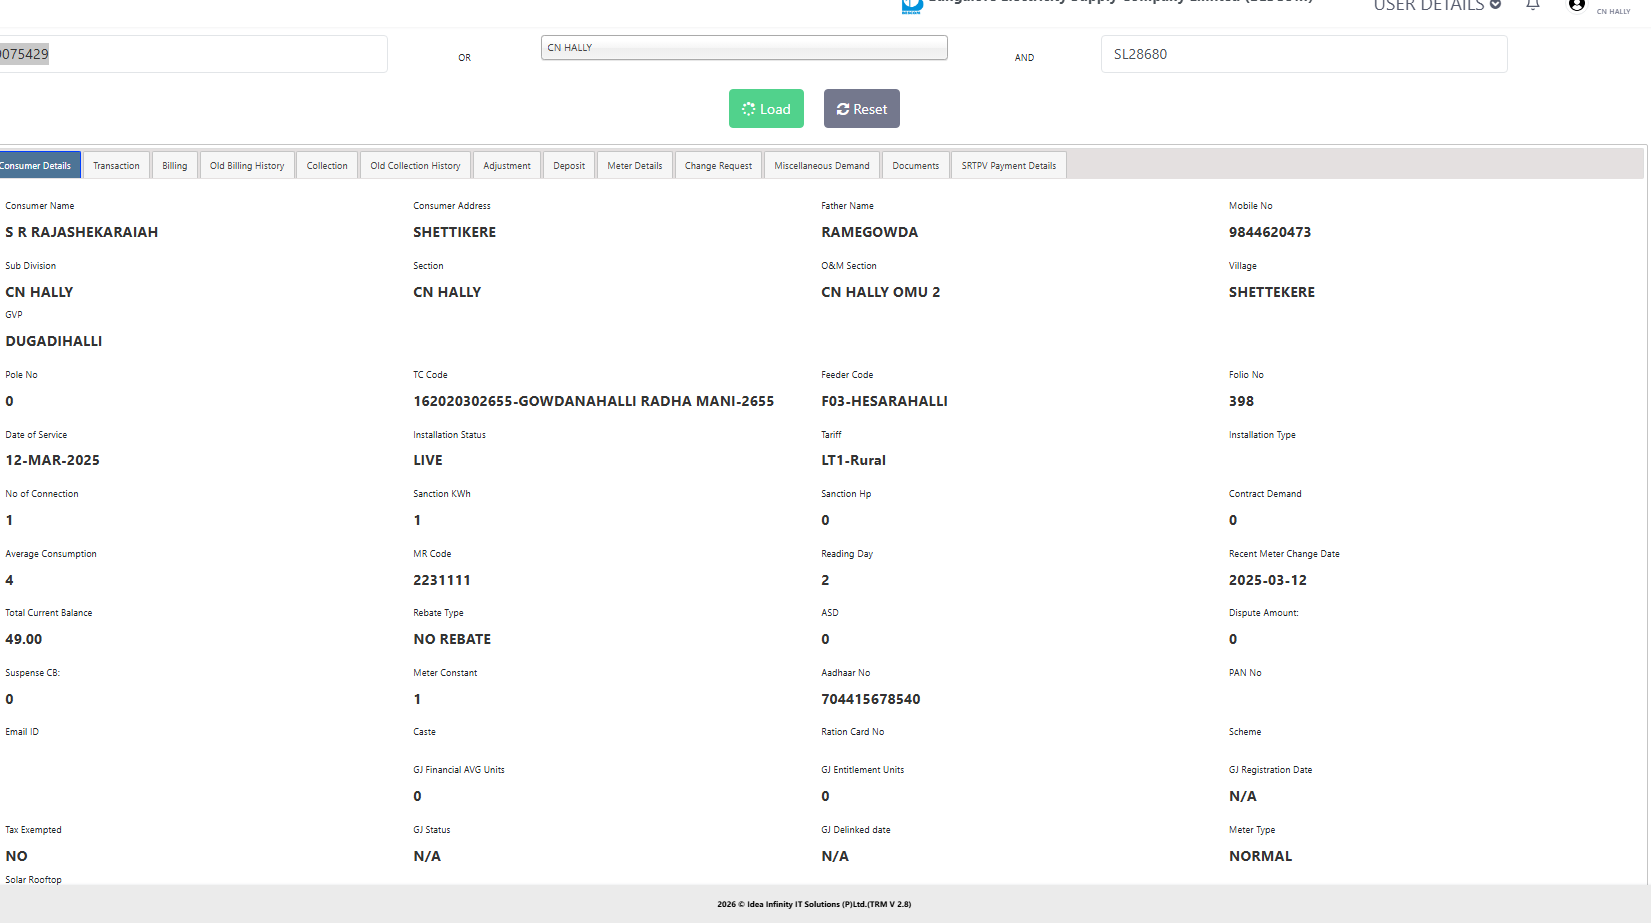
Task: Click the BESCOM logo icon
Action: 911,6
